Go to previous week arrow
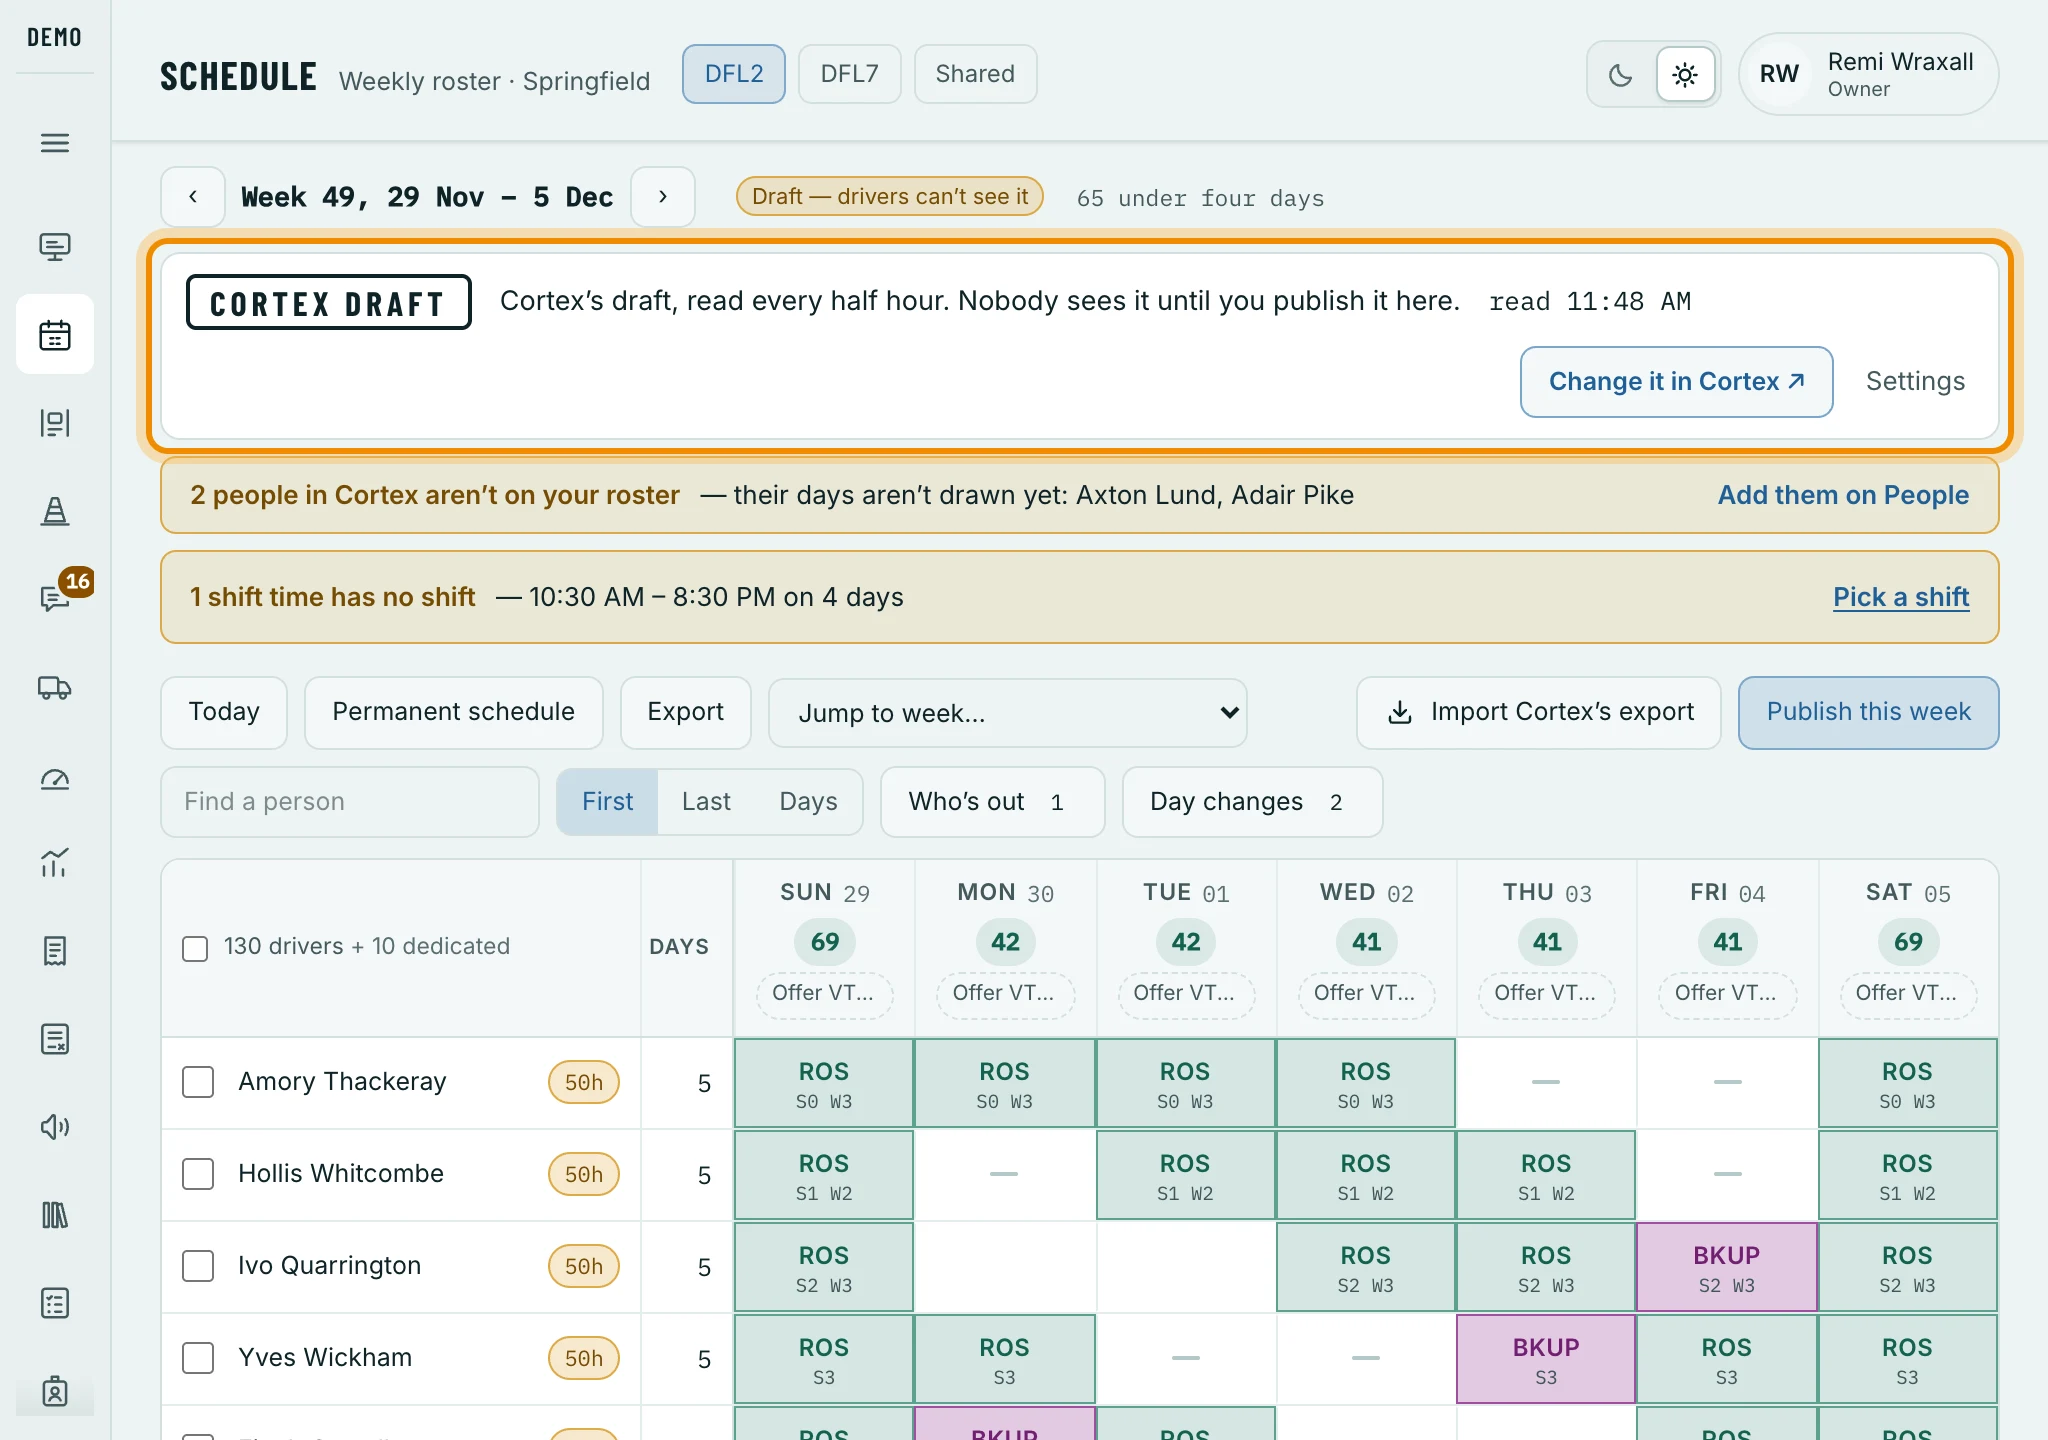 193,197
